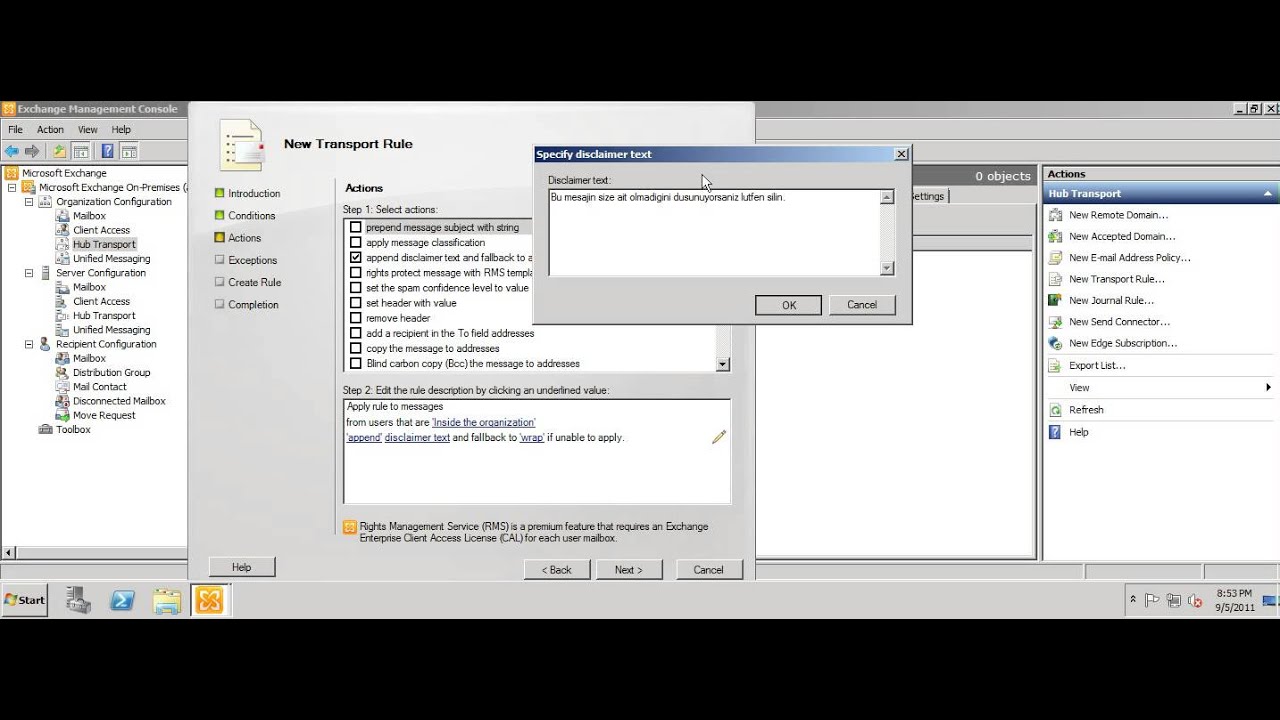Open the File menu

15,129
